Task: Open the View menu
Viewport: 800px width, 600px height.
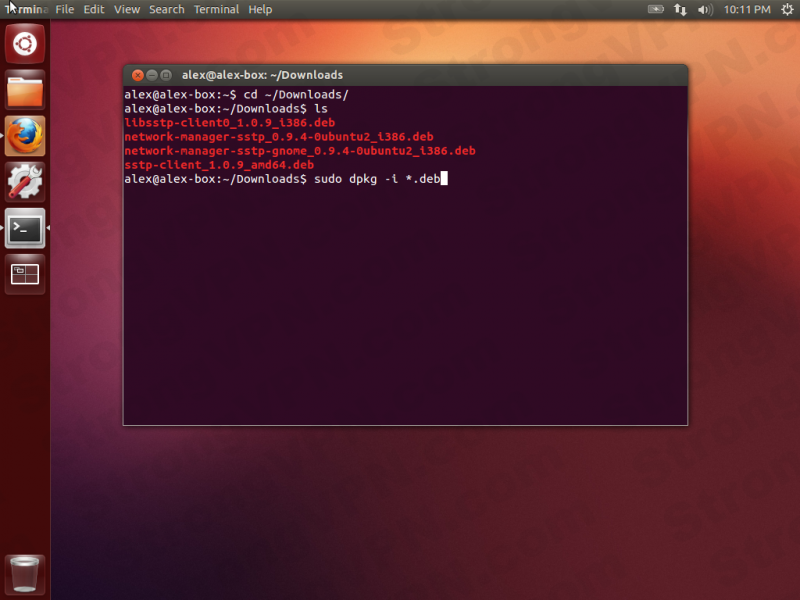Action: pos(127,9)
